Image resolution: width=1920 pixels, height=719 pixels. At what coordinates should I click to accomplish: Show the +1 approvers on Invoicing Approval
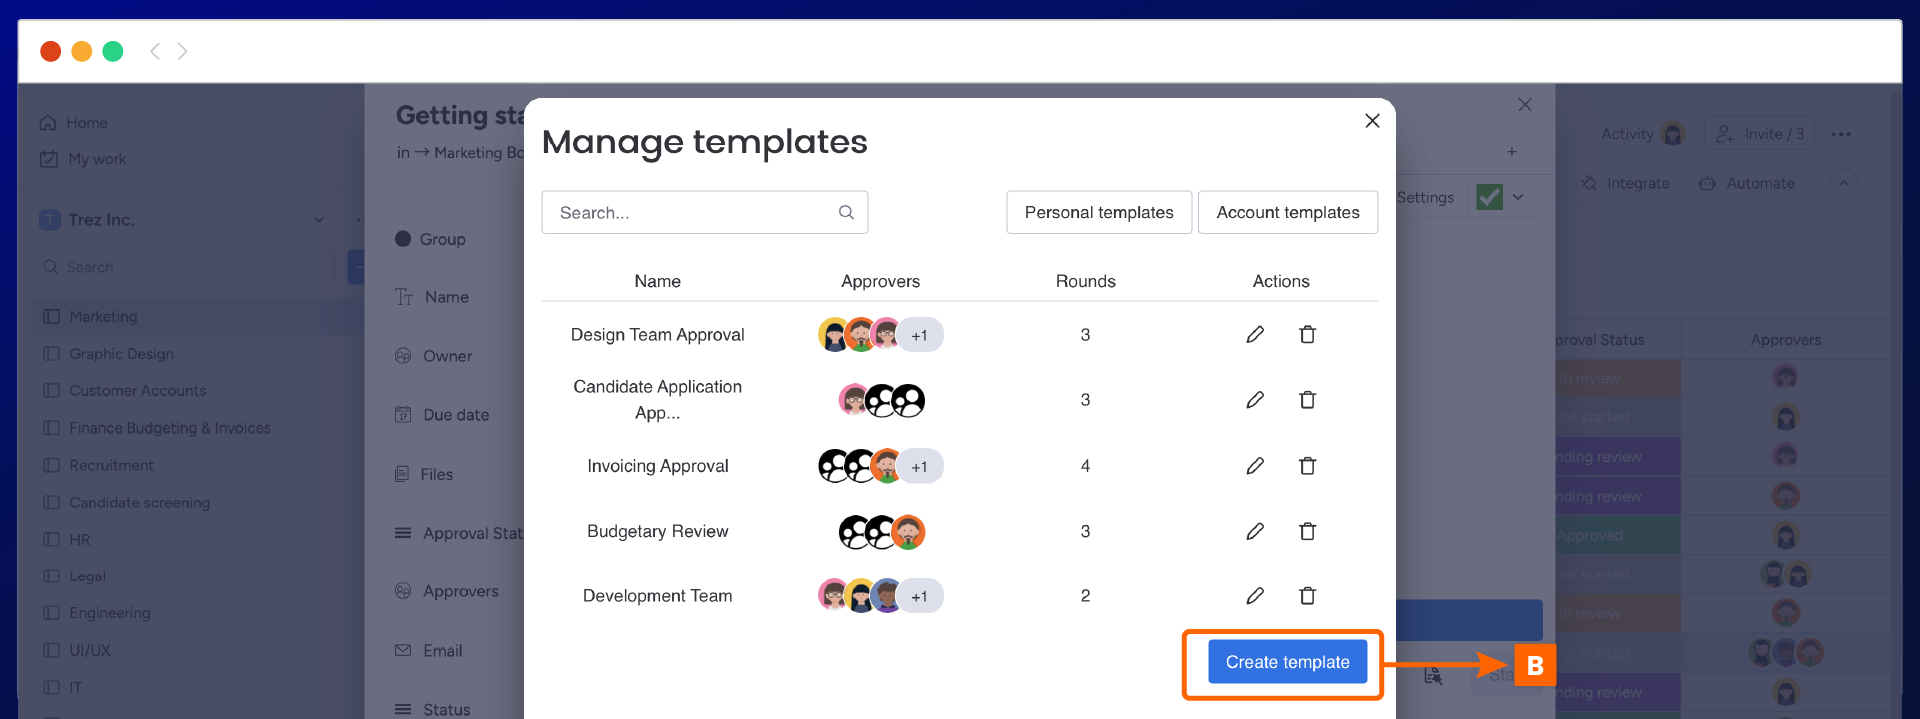coord(919,467)
